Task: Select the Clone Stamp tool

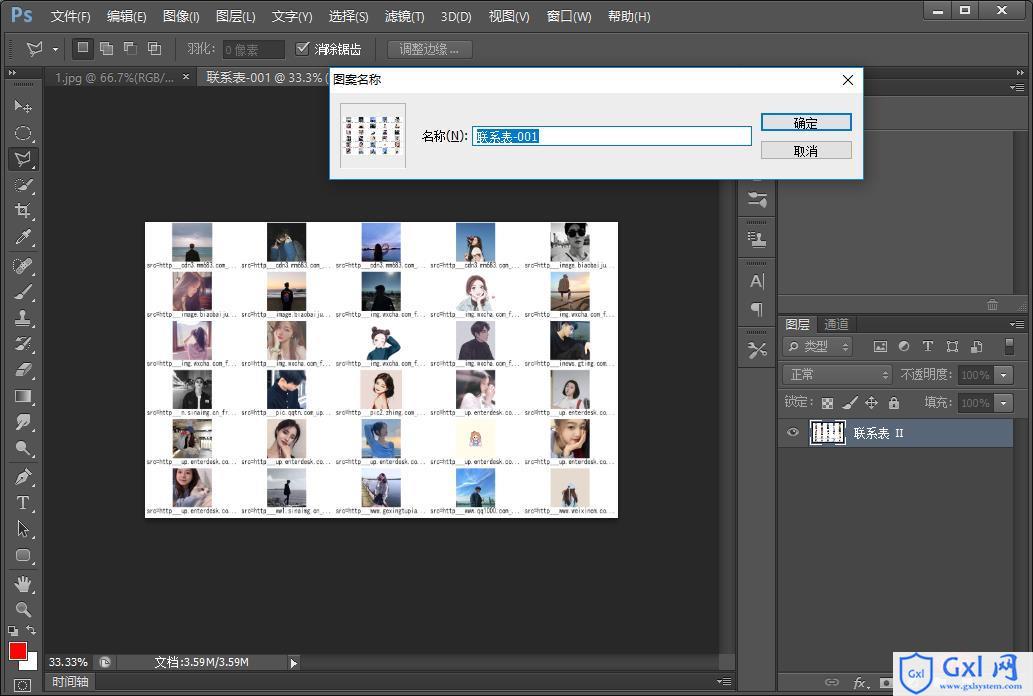Action: click(23, 318)
